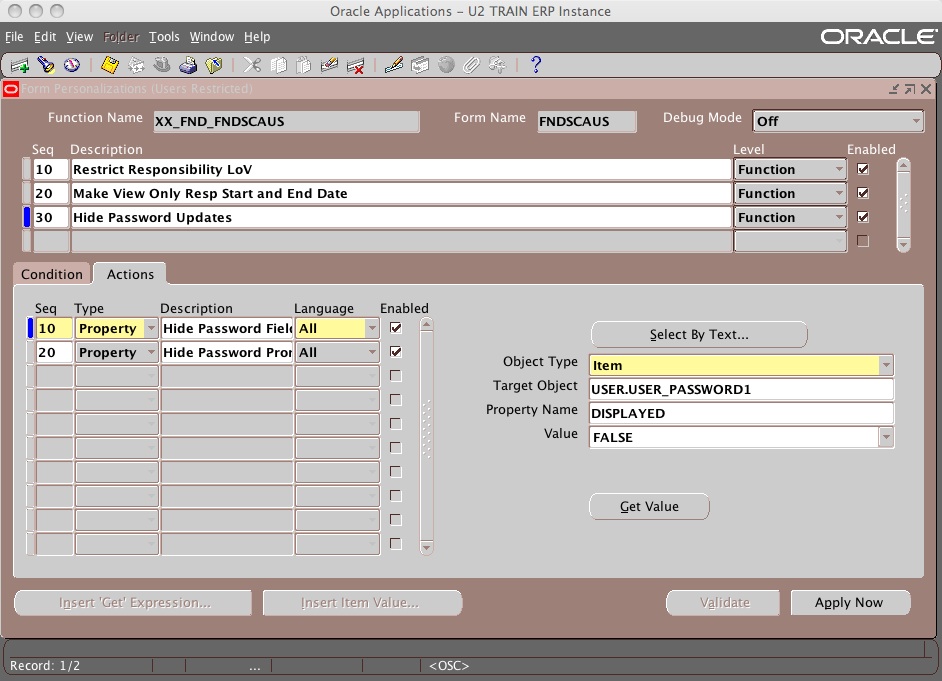Open Translations globe icon
Image resolution: width=942 pixels, height=681 pixels.
(x=446, y=65)
